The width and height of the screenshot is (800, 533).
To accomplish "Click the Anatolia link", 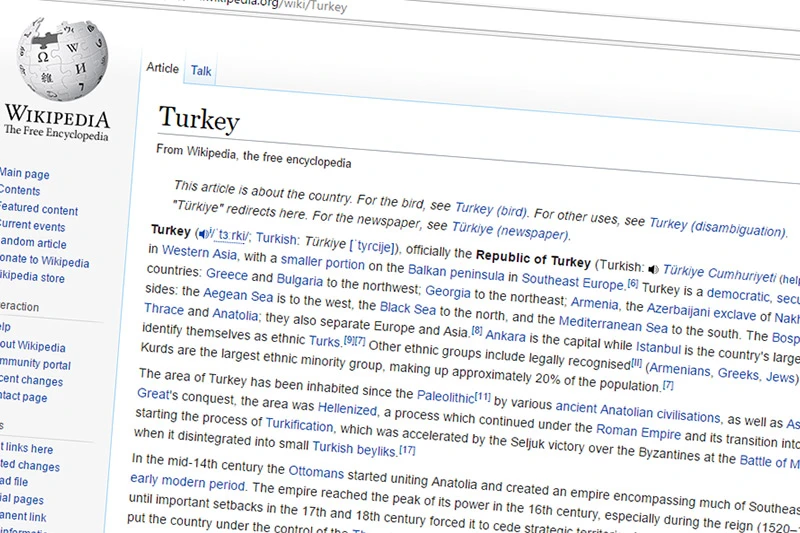I will click(235, 314).
